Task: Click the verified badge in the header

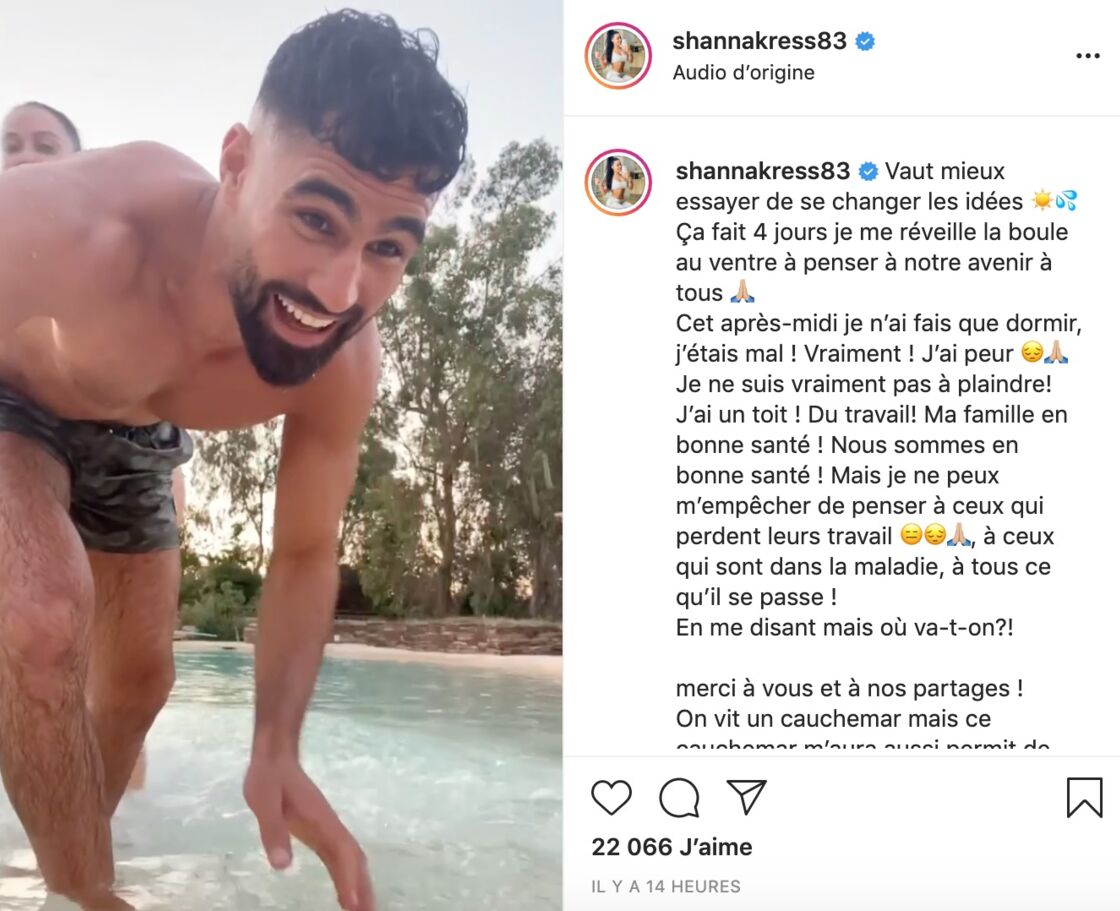Action: click(865, 41)
